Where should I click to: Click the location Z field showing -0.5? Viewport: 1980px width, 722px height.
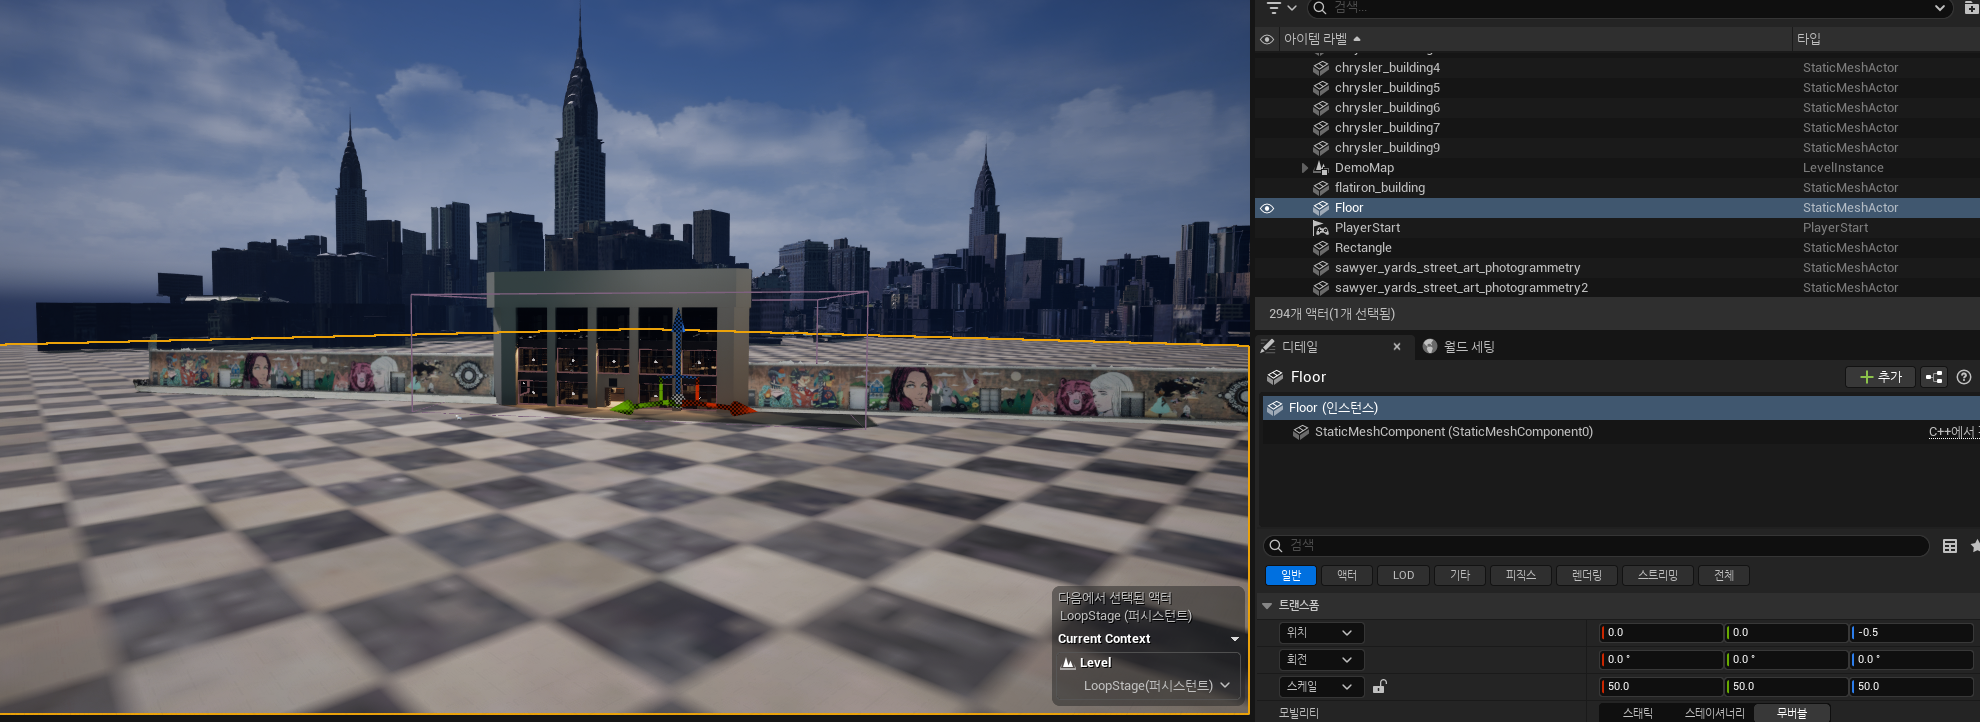pyautogui.click(x=1911, y=633)
